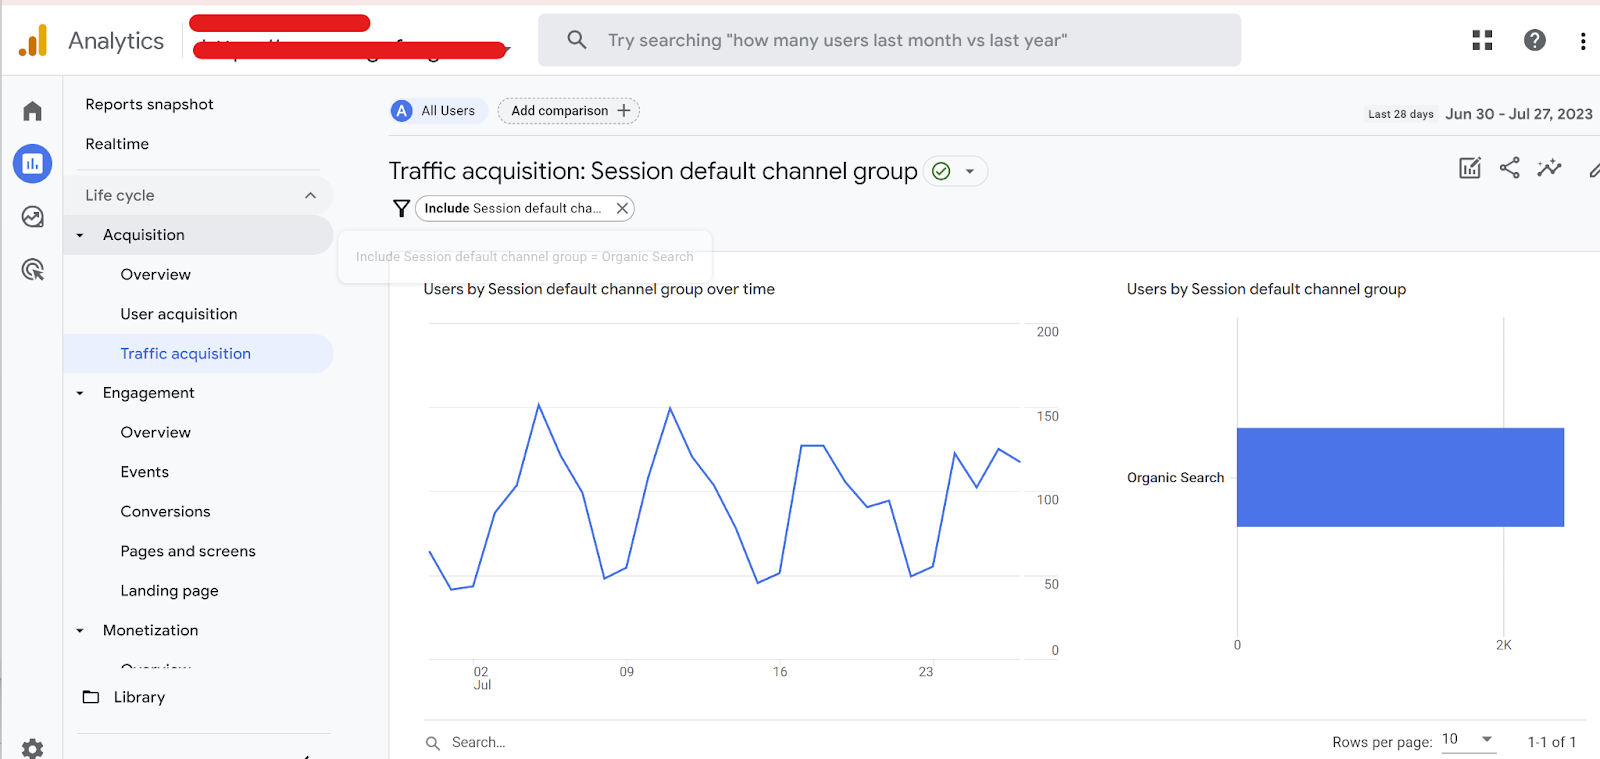Viewport: 1600px width, 759px height.
Task: Click the Add comparison button
Action: (x=569, y=111)
